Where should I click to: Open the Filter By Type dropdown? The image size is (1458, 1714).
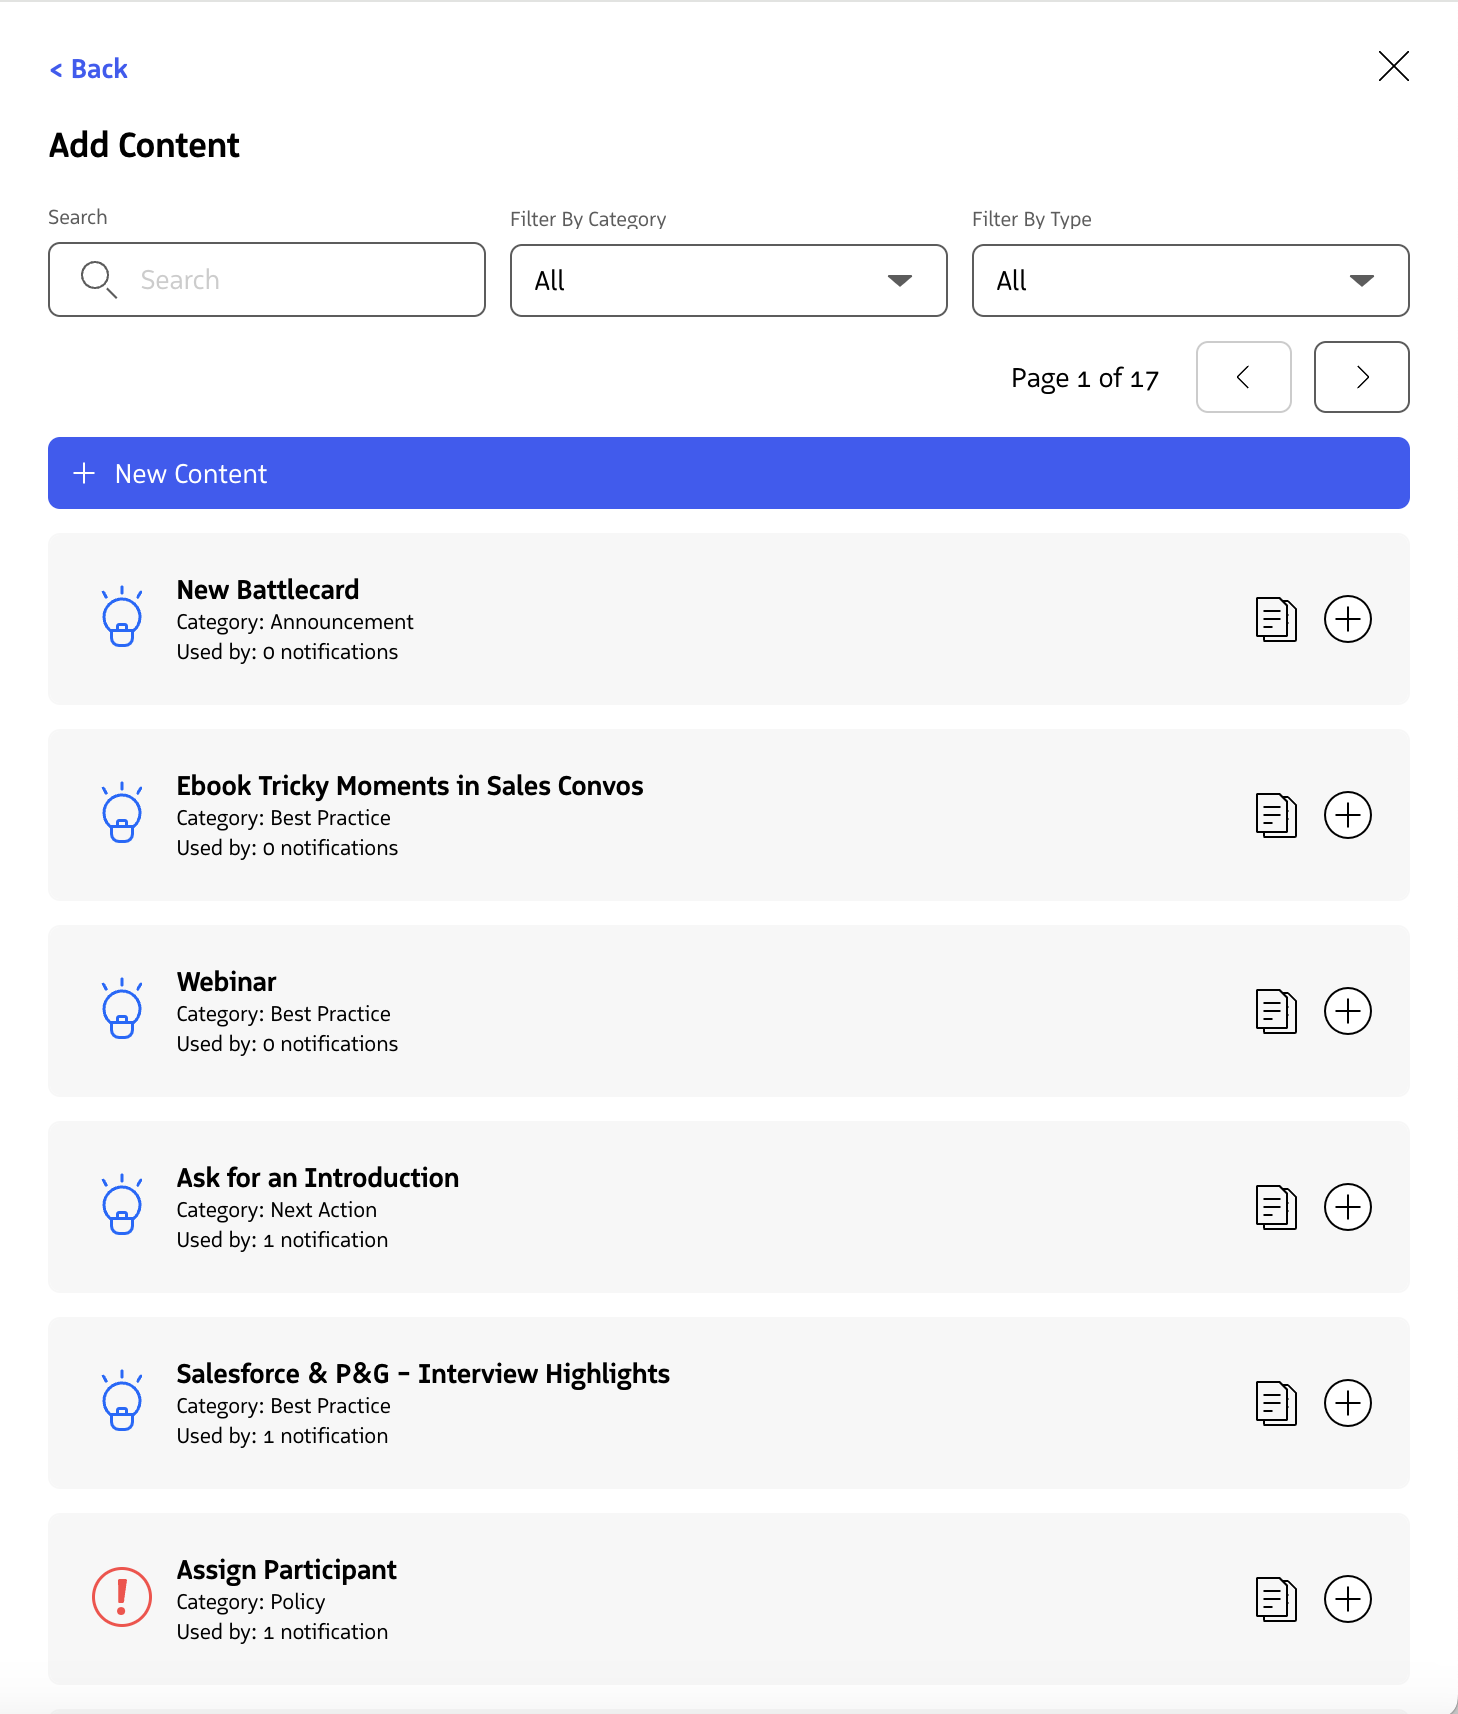coord(1190,280)
